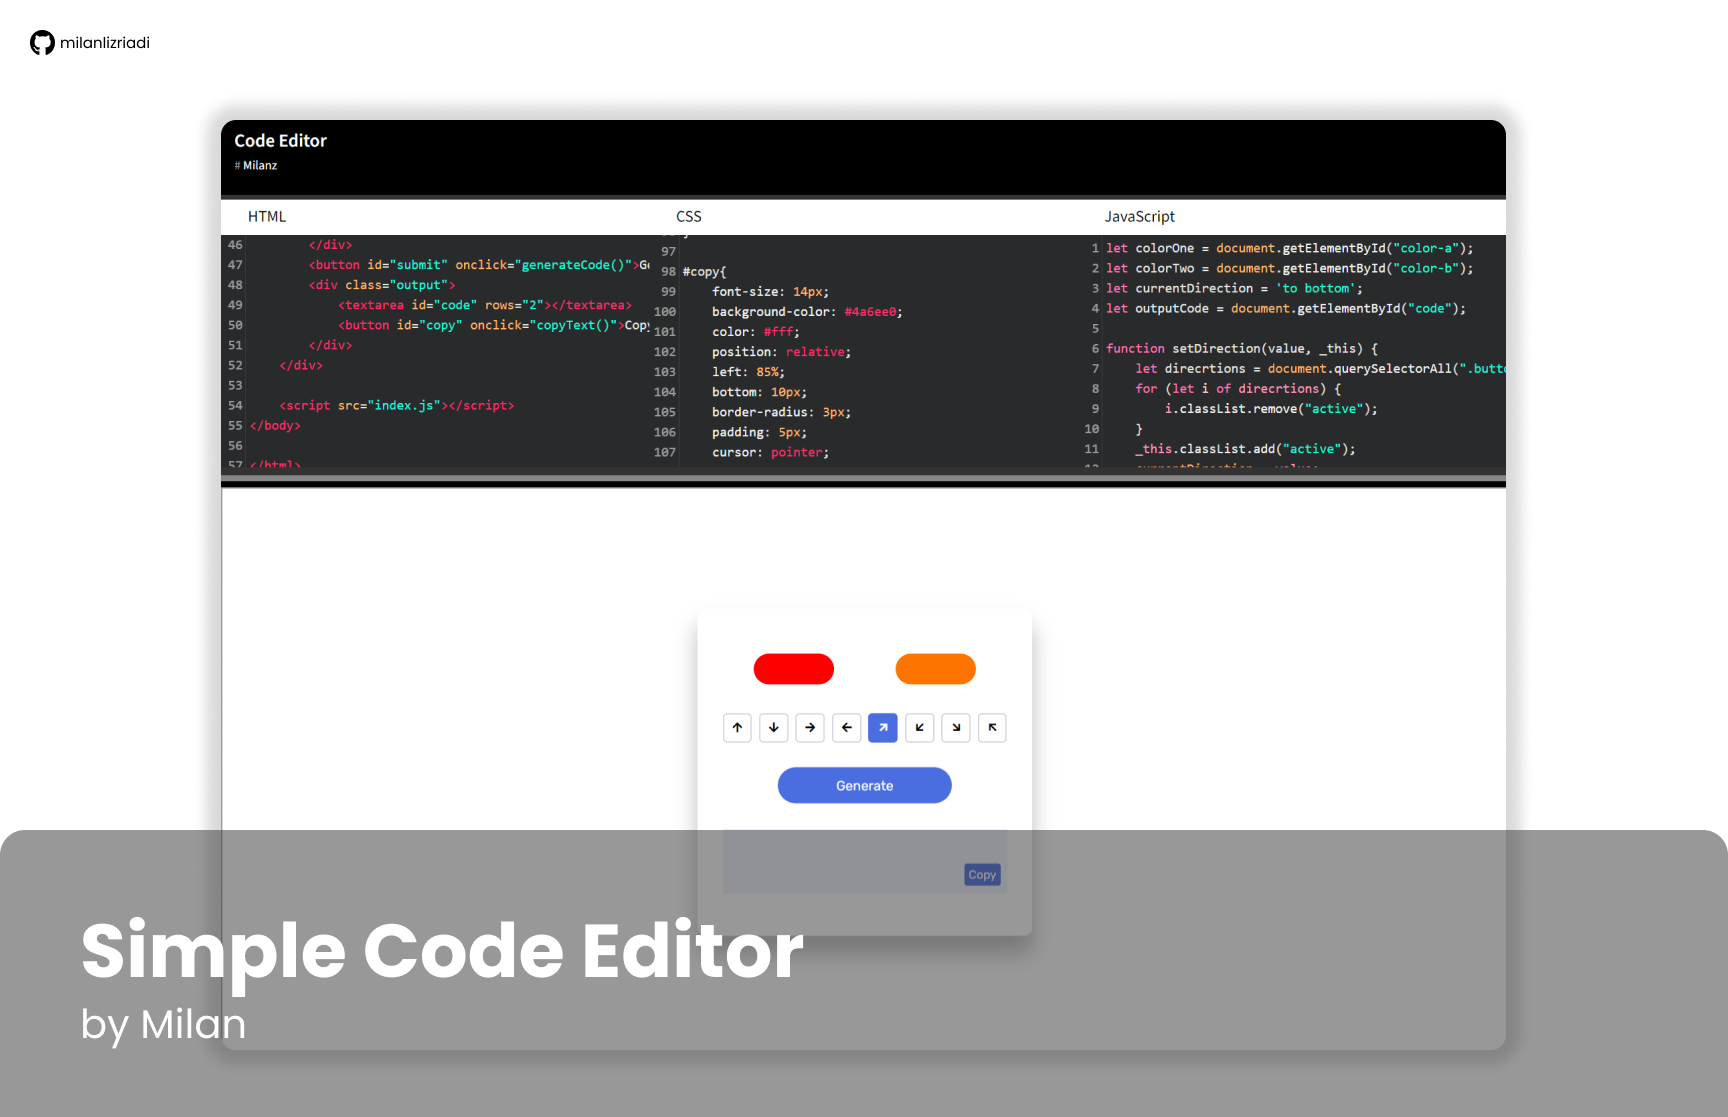This screenshot has width=1728, height=1117.
Task: Select the up arrow direction button
Action: click(x=737, y=728)
